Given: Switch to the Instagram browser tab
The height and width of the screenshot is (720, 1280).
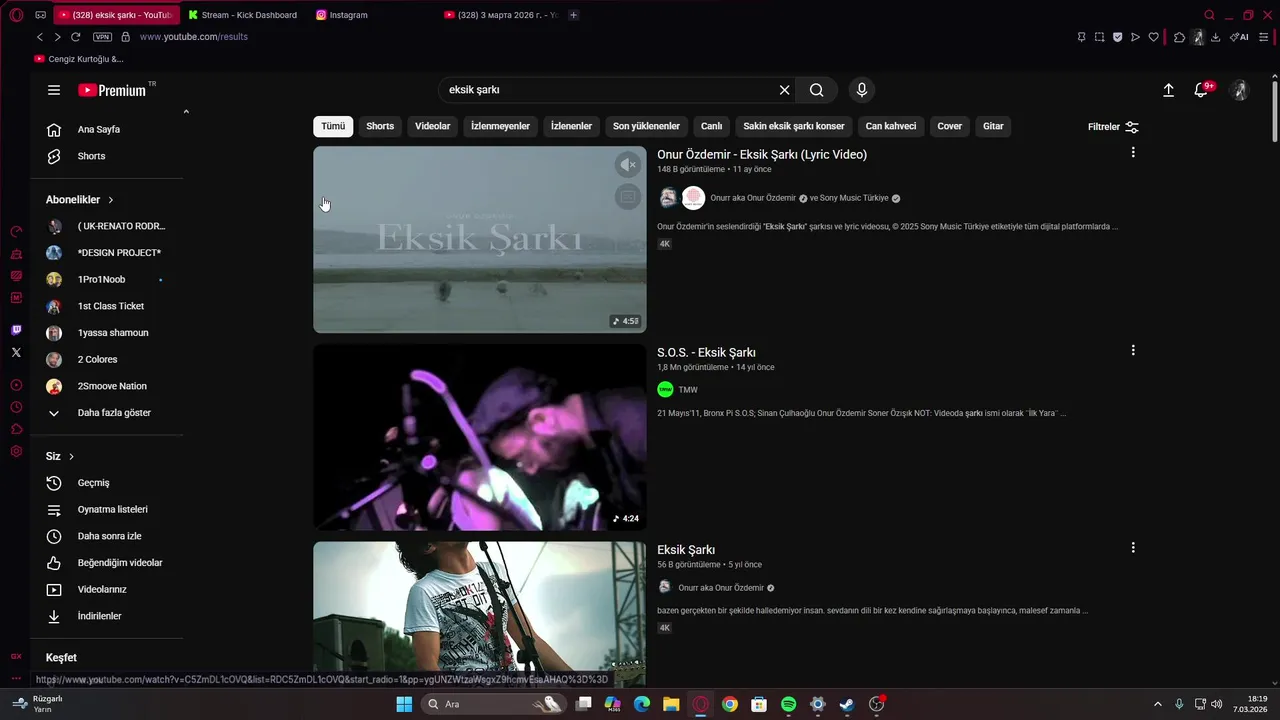Looking at the screenshot, I should coord(348,15).
